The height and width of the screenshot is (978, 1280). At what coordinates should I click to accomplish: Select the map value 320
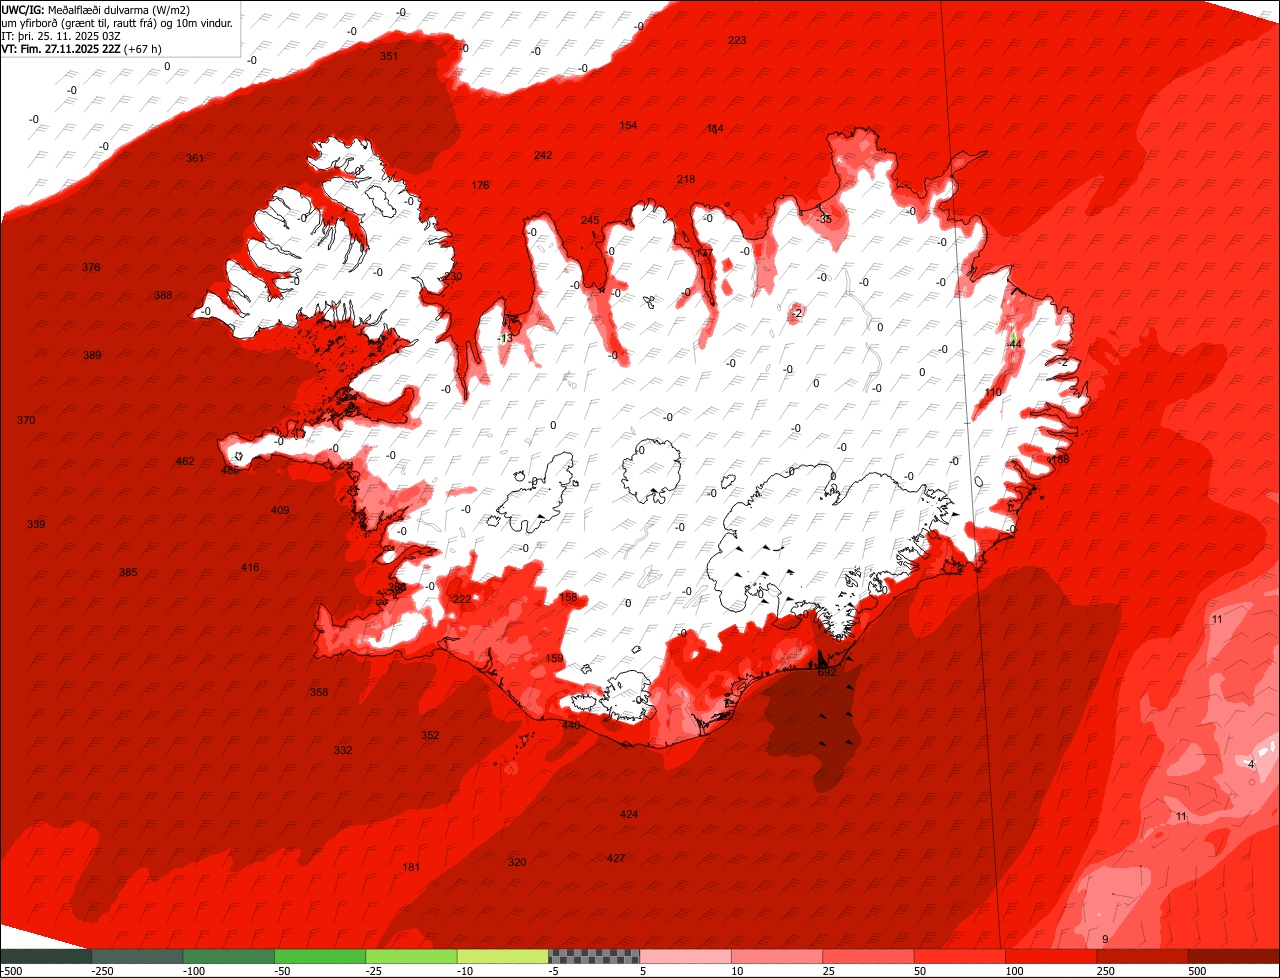pos(517,862)
